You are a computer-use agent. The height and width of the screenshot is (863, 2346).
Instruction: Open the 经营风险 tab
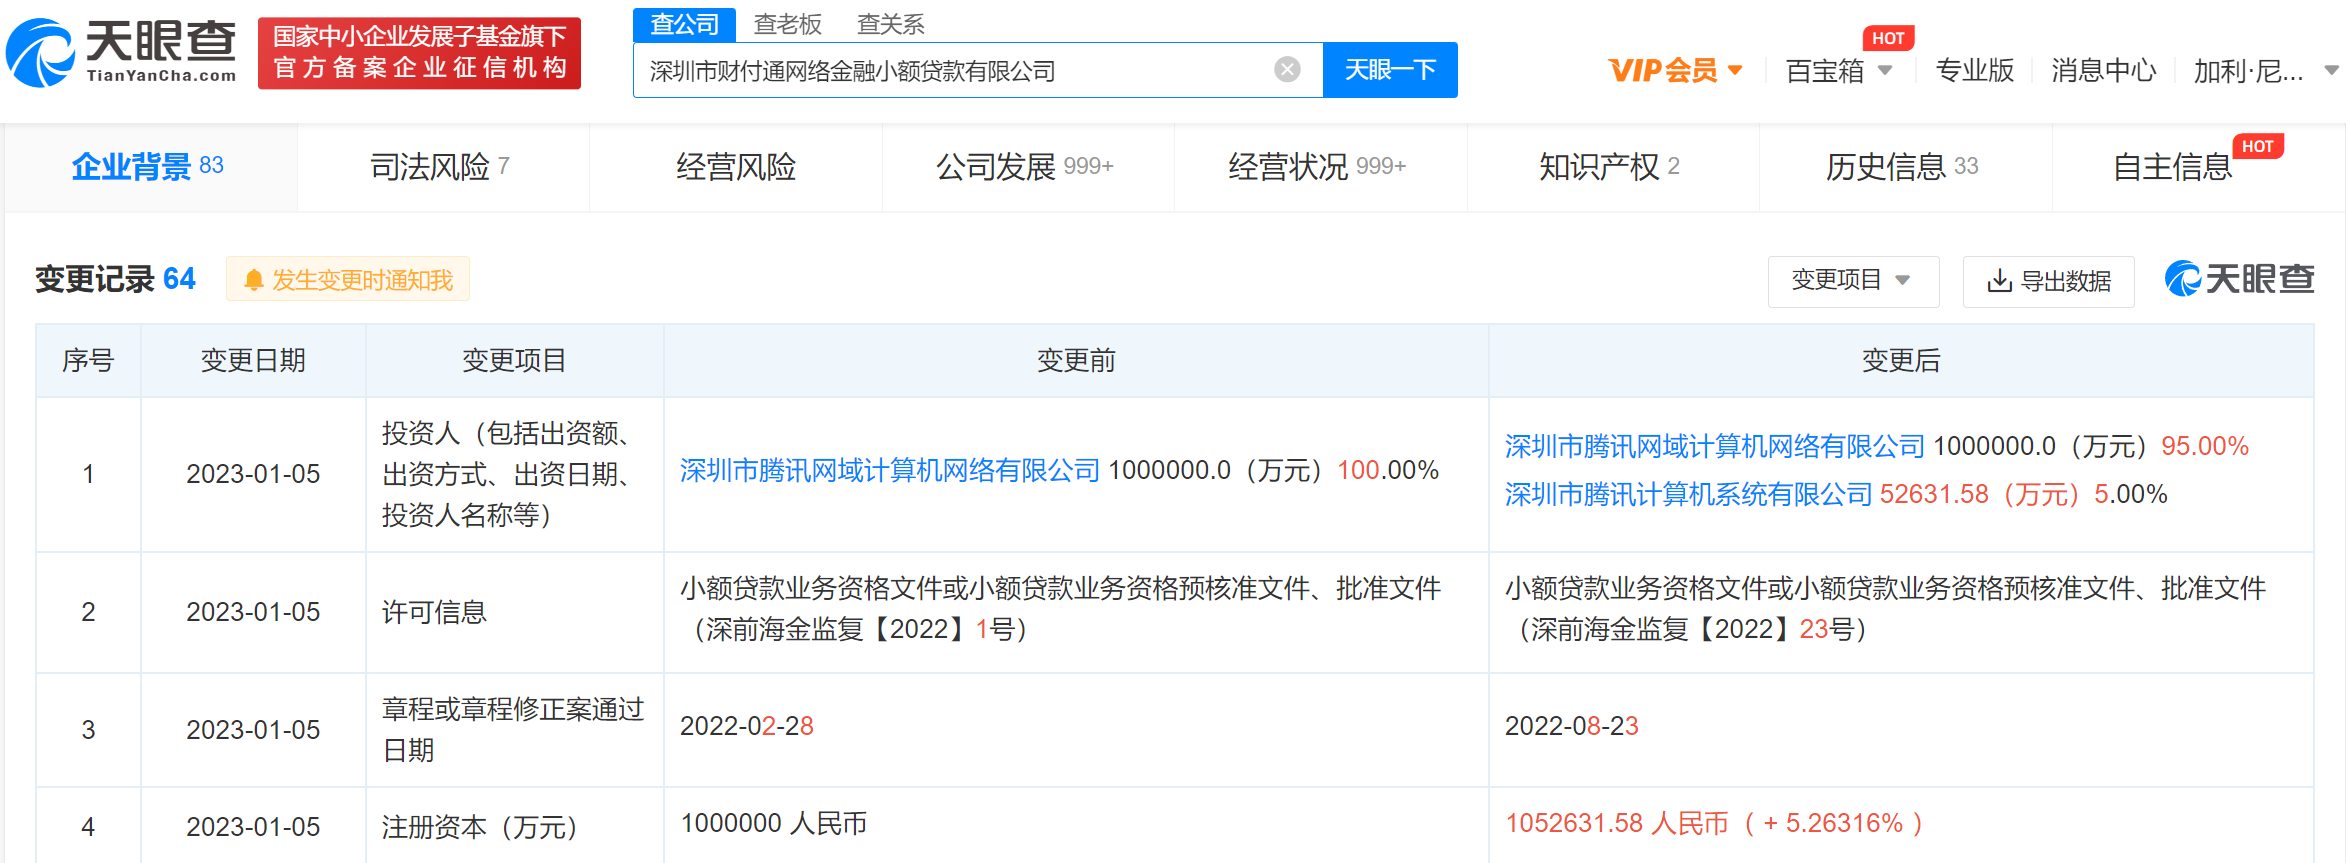click(x=736, y=166)
